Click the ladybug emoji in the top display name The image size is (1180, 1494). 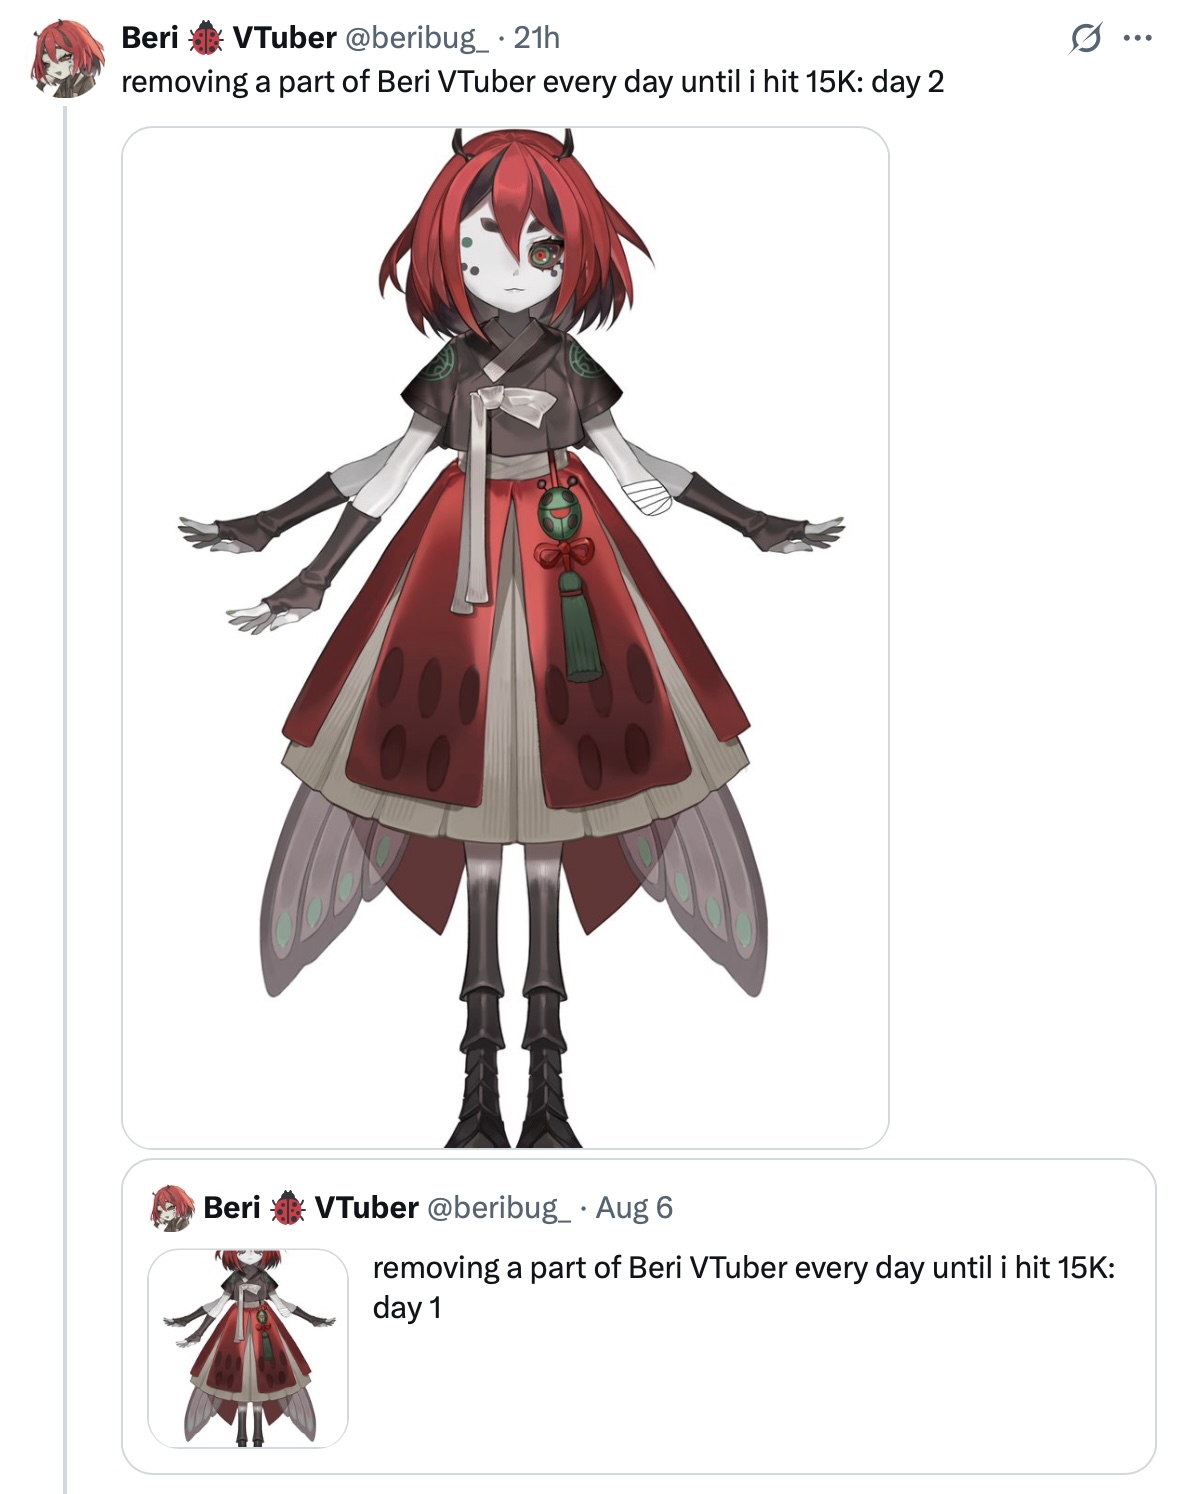pyautogui.click(x=207, y=38)
